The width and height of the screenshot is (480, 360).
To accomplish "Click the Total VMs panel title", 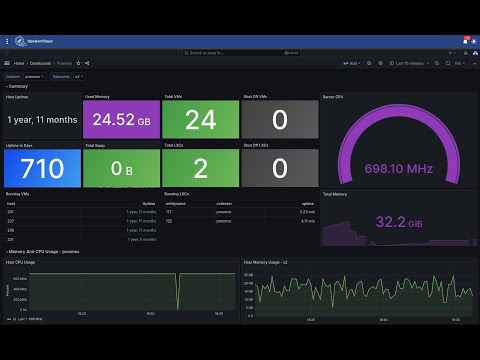I will 173,97.
